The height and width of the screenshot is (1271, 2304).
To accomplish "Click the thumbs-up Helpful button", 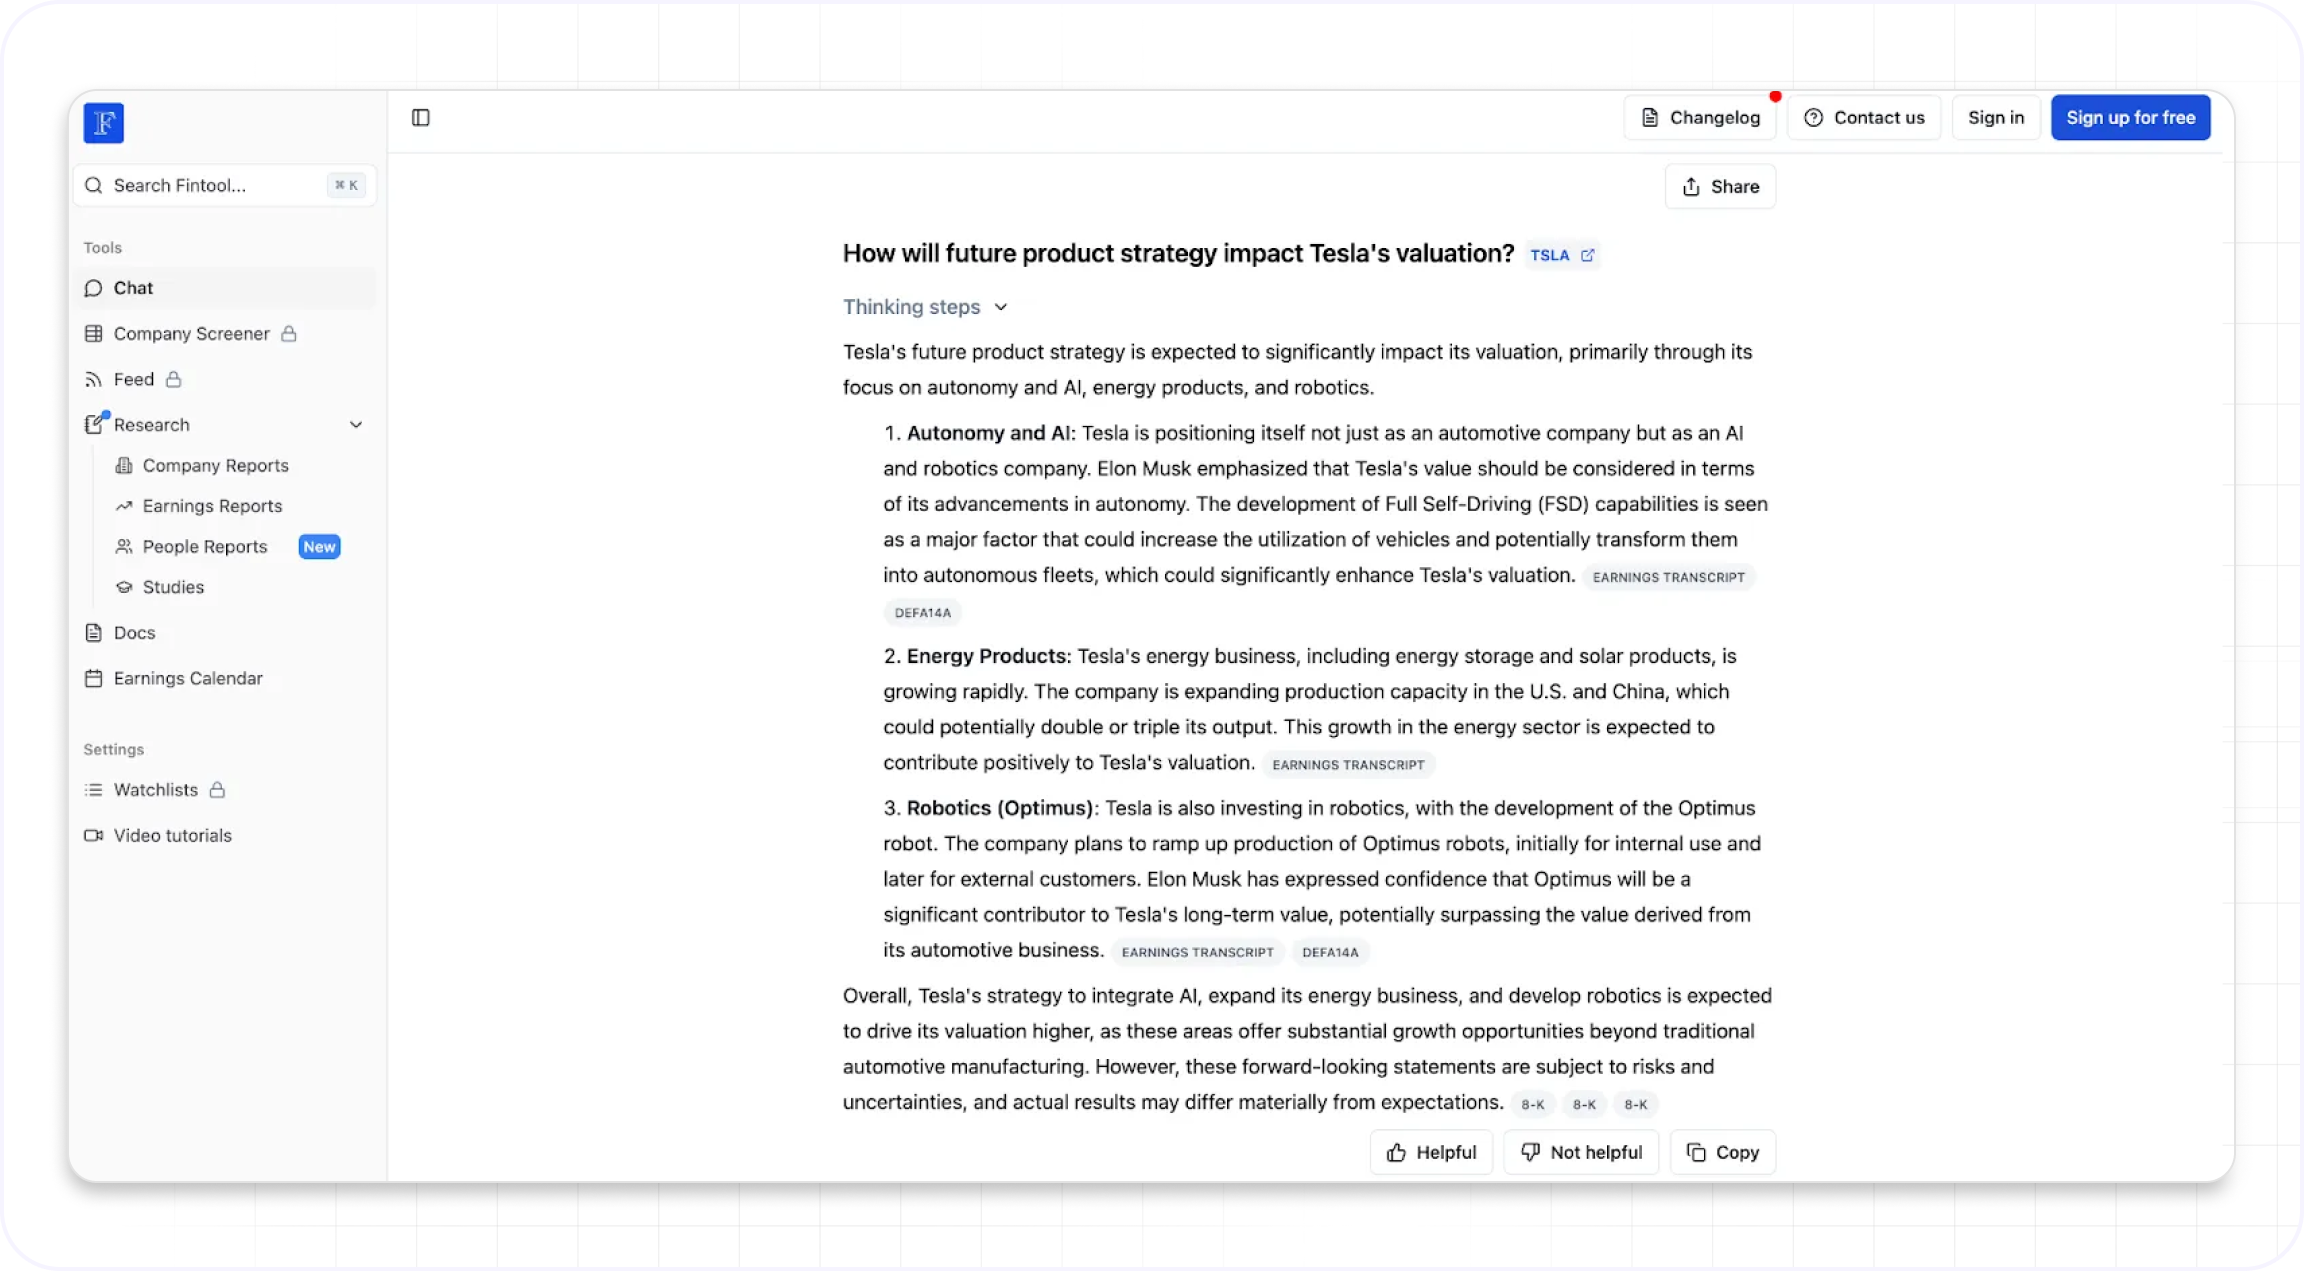I will pyautogui.click(x=1431, y=1152).
